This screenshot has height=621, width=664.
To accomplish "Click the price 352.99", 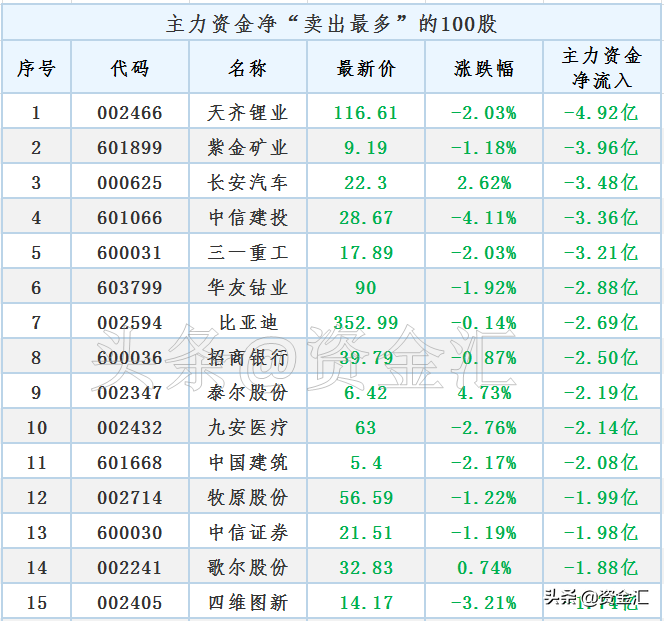I will (366, 323).
